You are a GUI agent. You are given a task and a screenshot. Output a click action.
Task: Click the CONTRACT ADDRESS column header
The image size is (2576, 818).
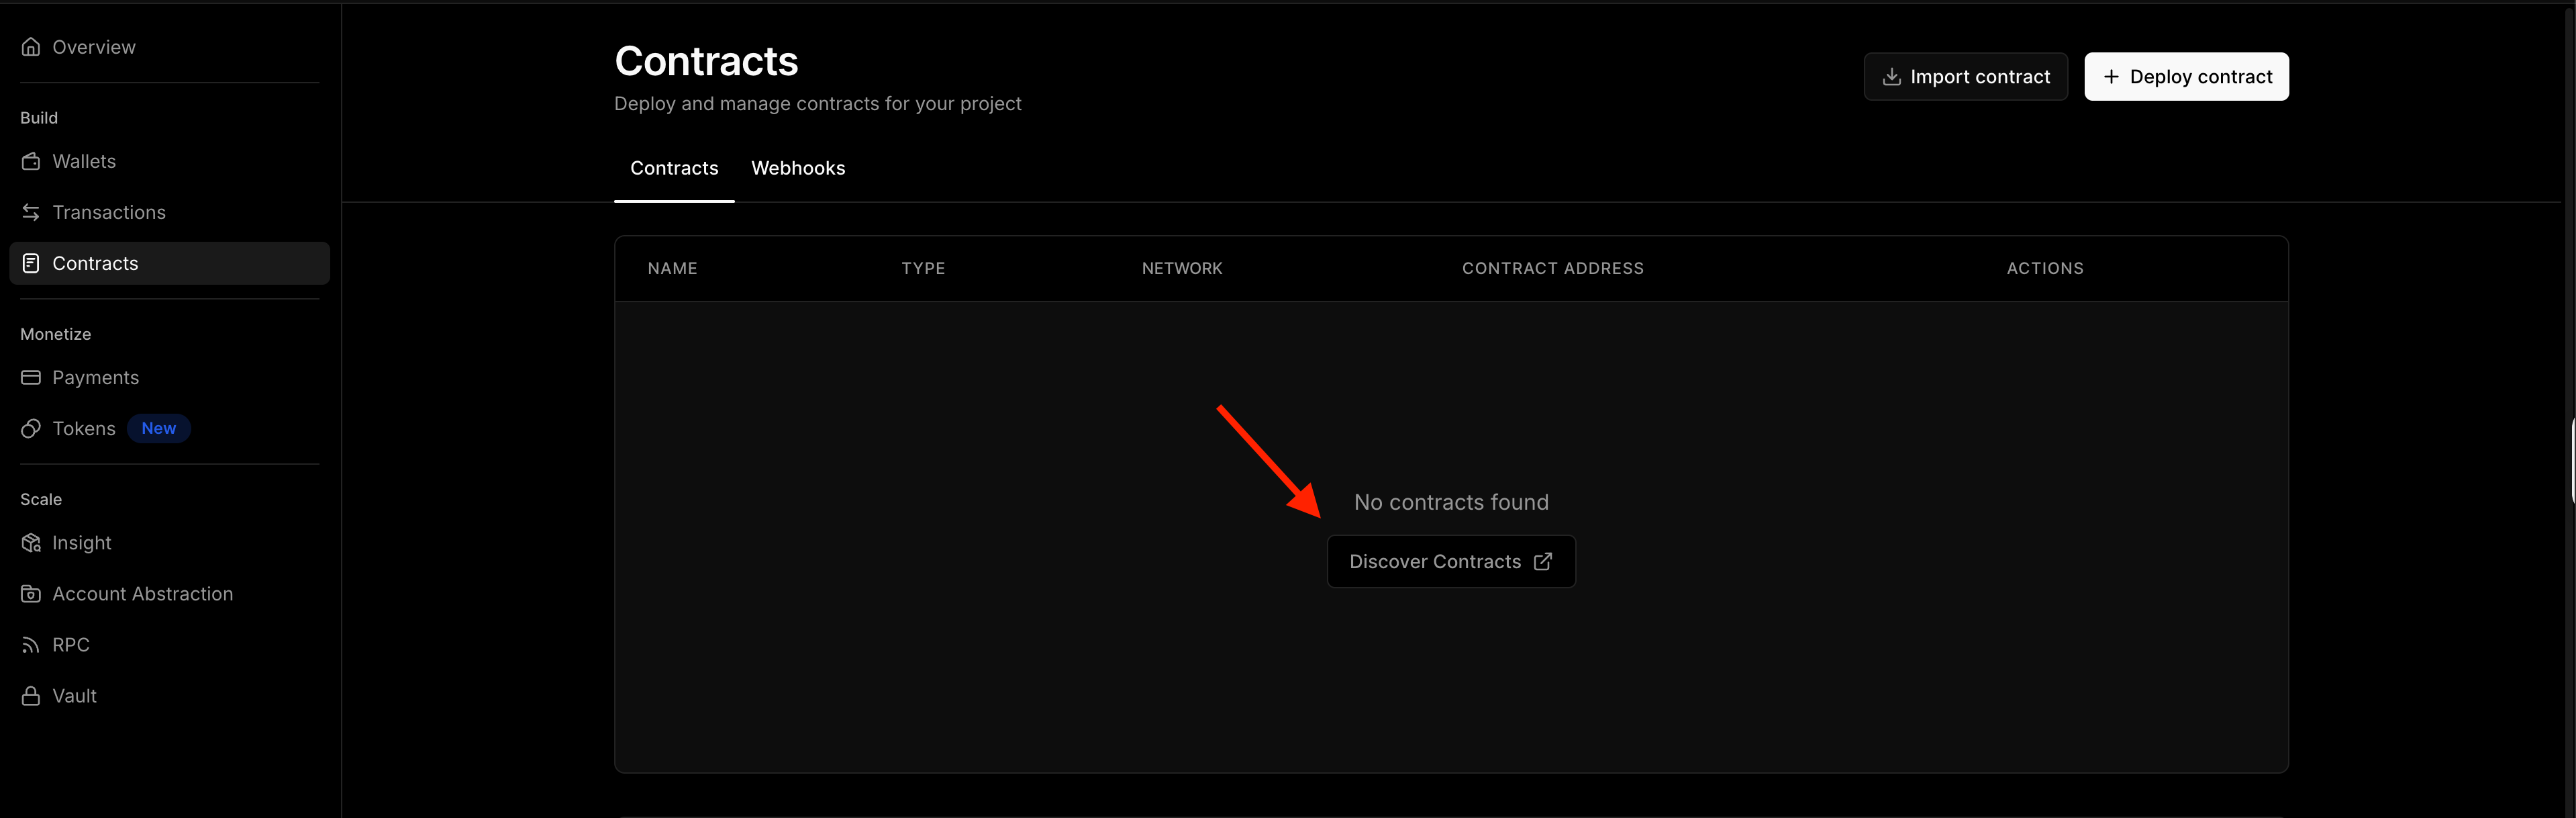click(x=1552, y=268)
